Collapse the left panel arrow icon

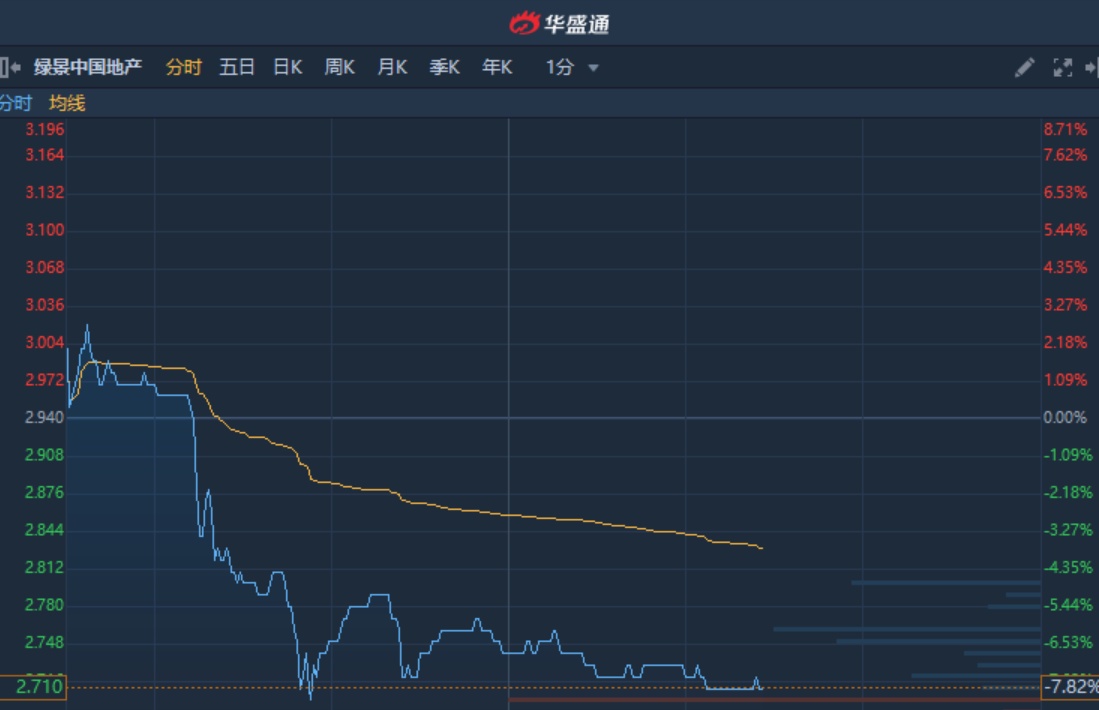click(x=10, y=67)
